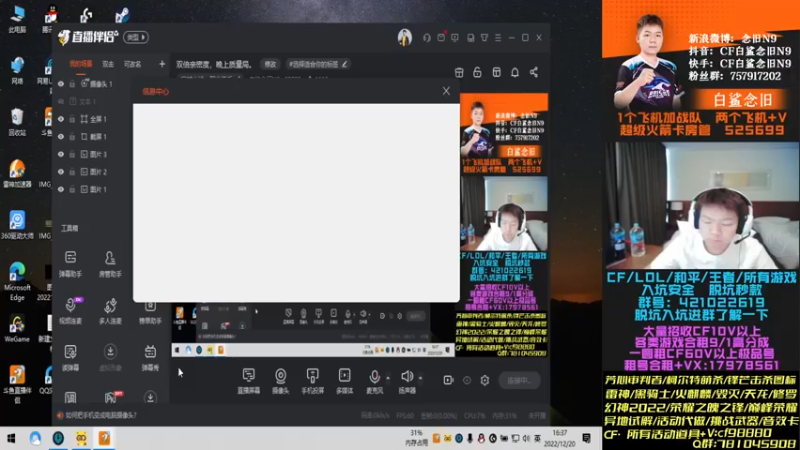Open WeGame on the desktop

click(17, 329)
